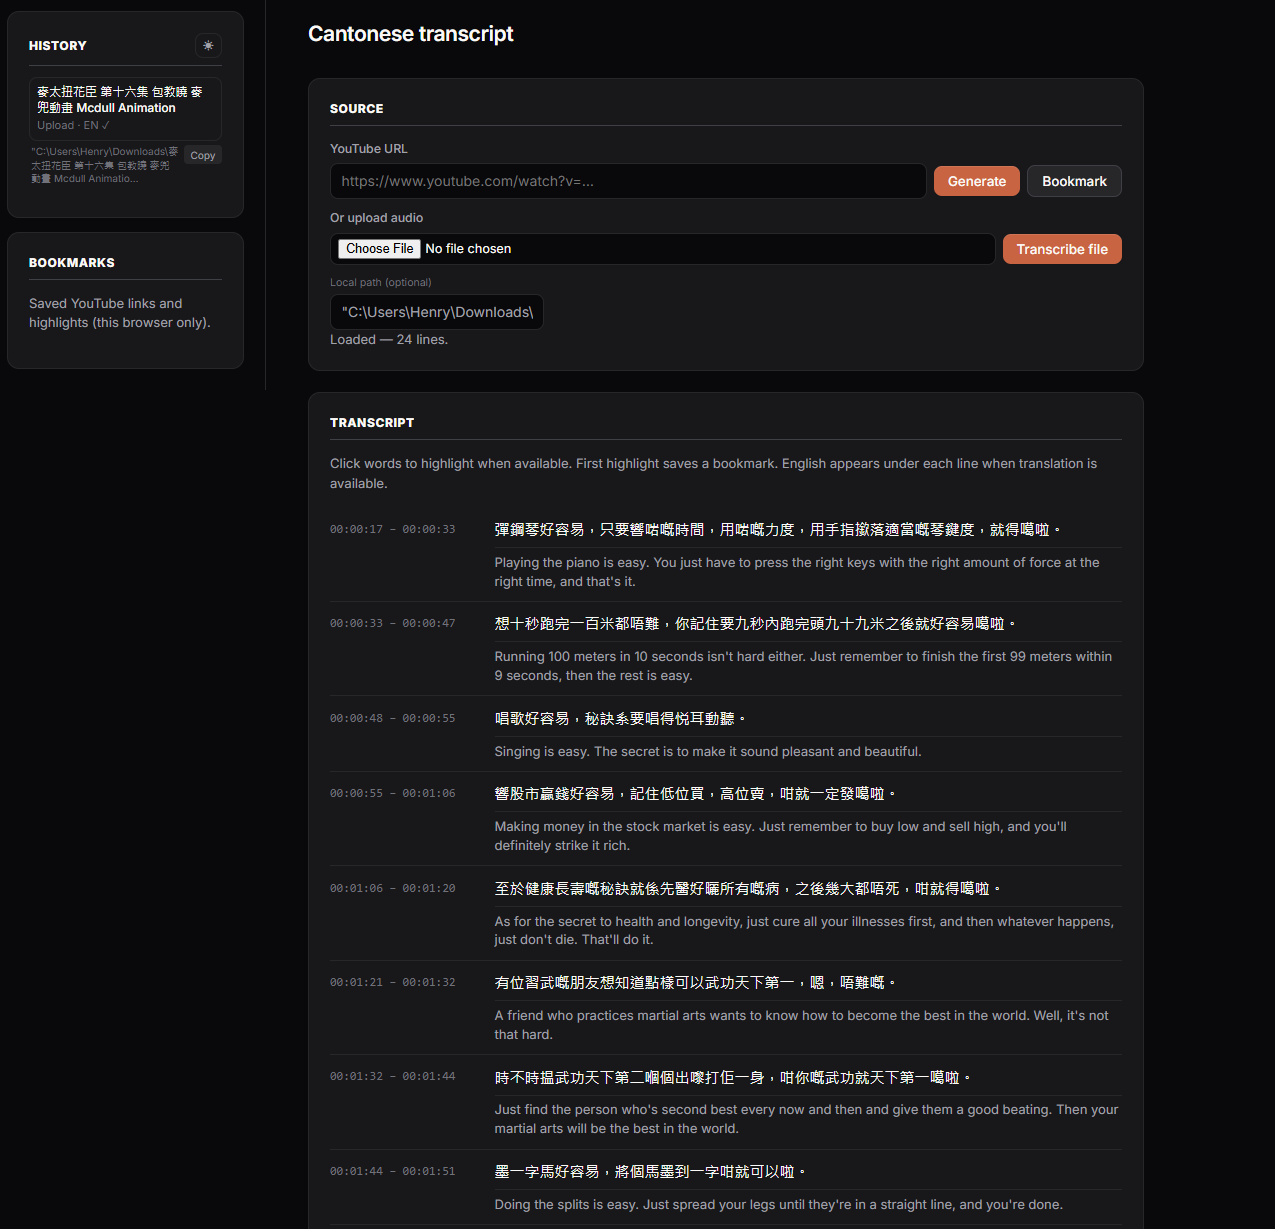This screenshot has height=1229, width=1275.
Task: Select timestamp 00:01:06 – 00:01:20
Action: (392, 888)
